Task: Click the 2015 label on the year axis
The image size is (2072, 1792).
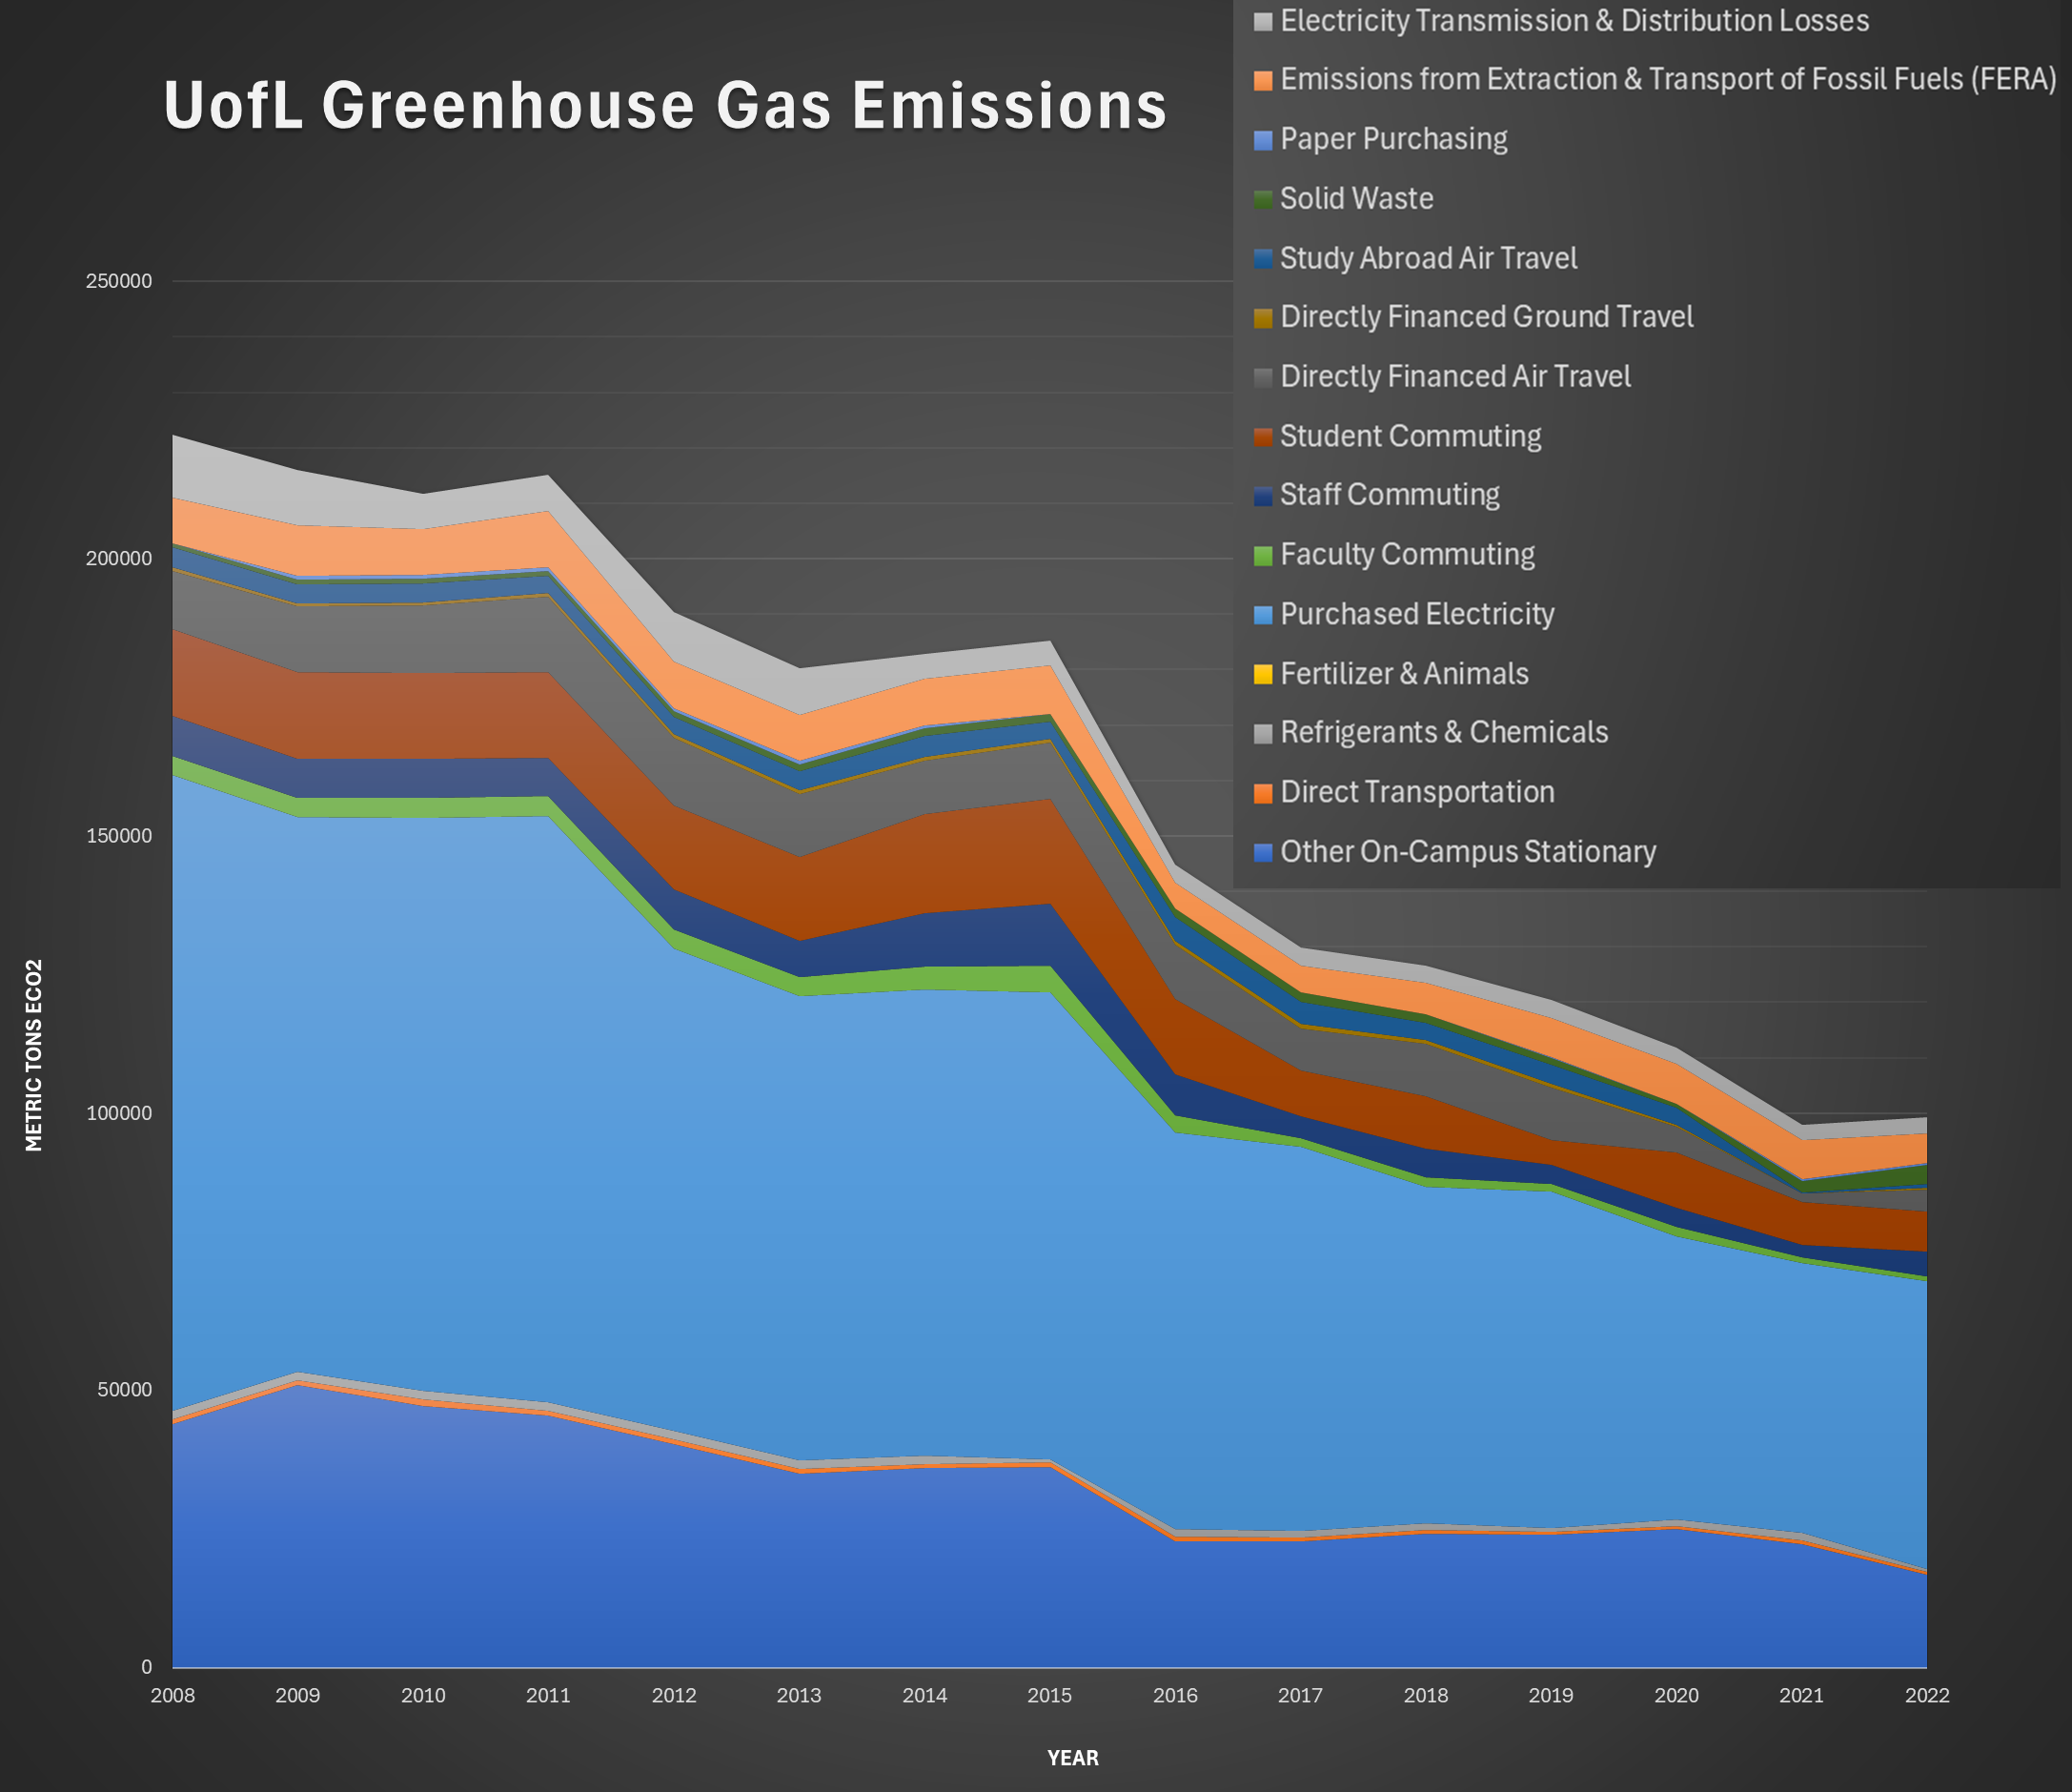Action: (1049, 1696)
